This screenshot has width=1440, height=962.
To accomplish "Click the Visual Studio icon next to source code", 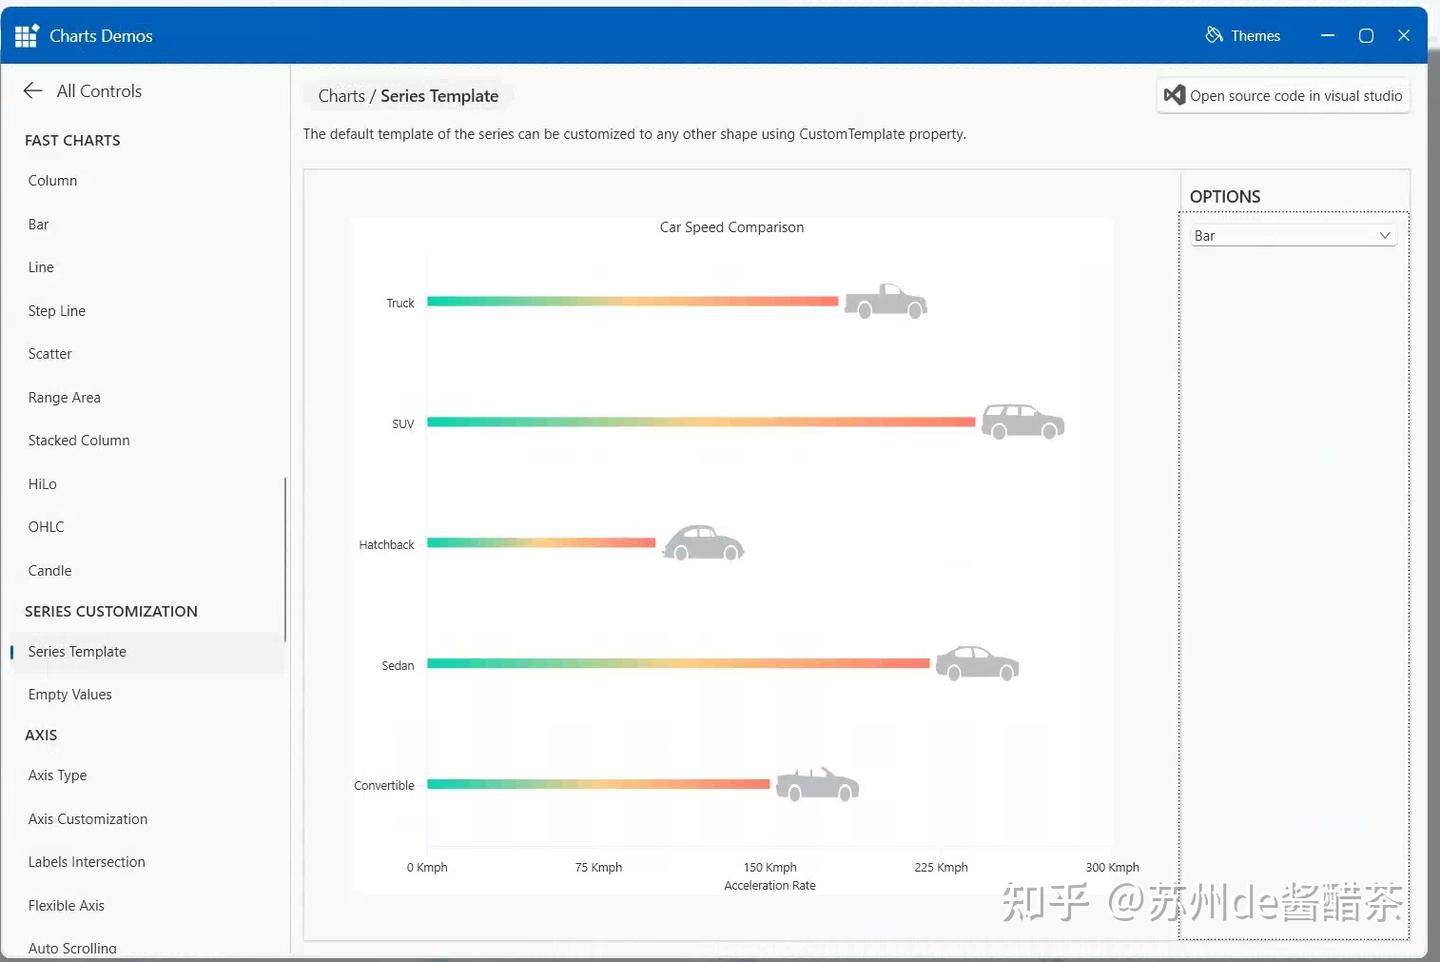I will [x=1174, y=95].
